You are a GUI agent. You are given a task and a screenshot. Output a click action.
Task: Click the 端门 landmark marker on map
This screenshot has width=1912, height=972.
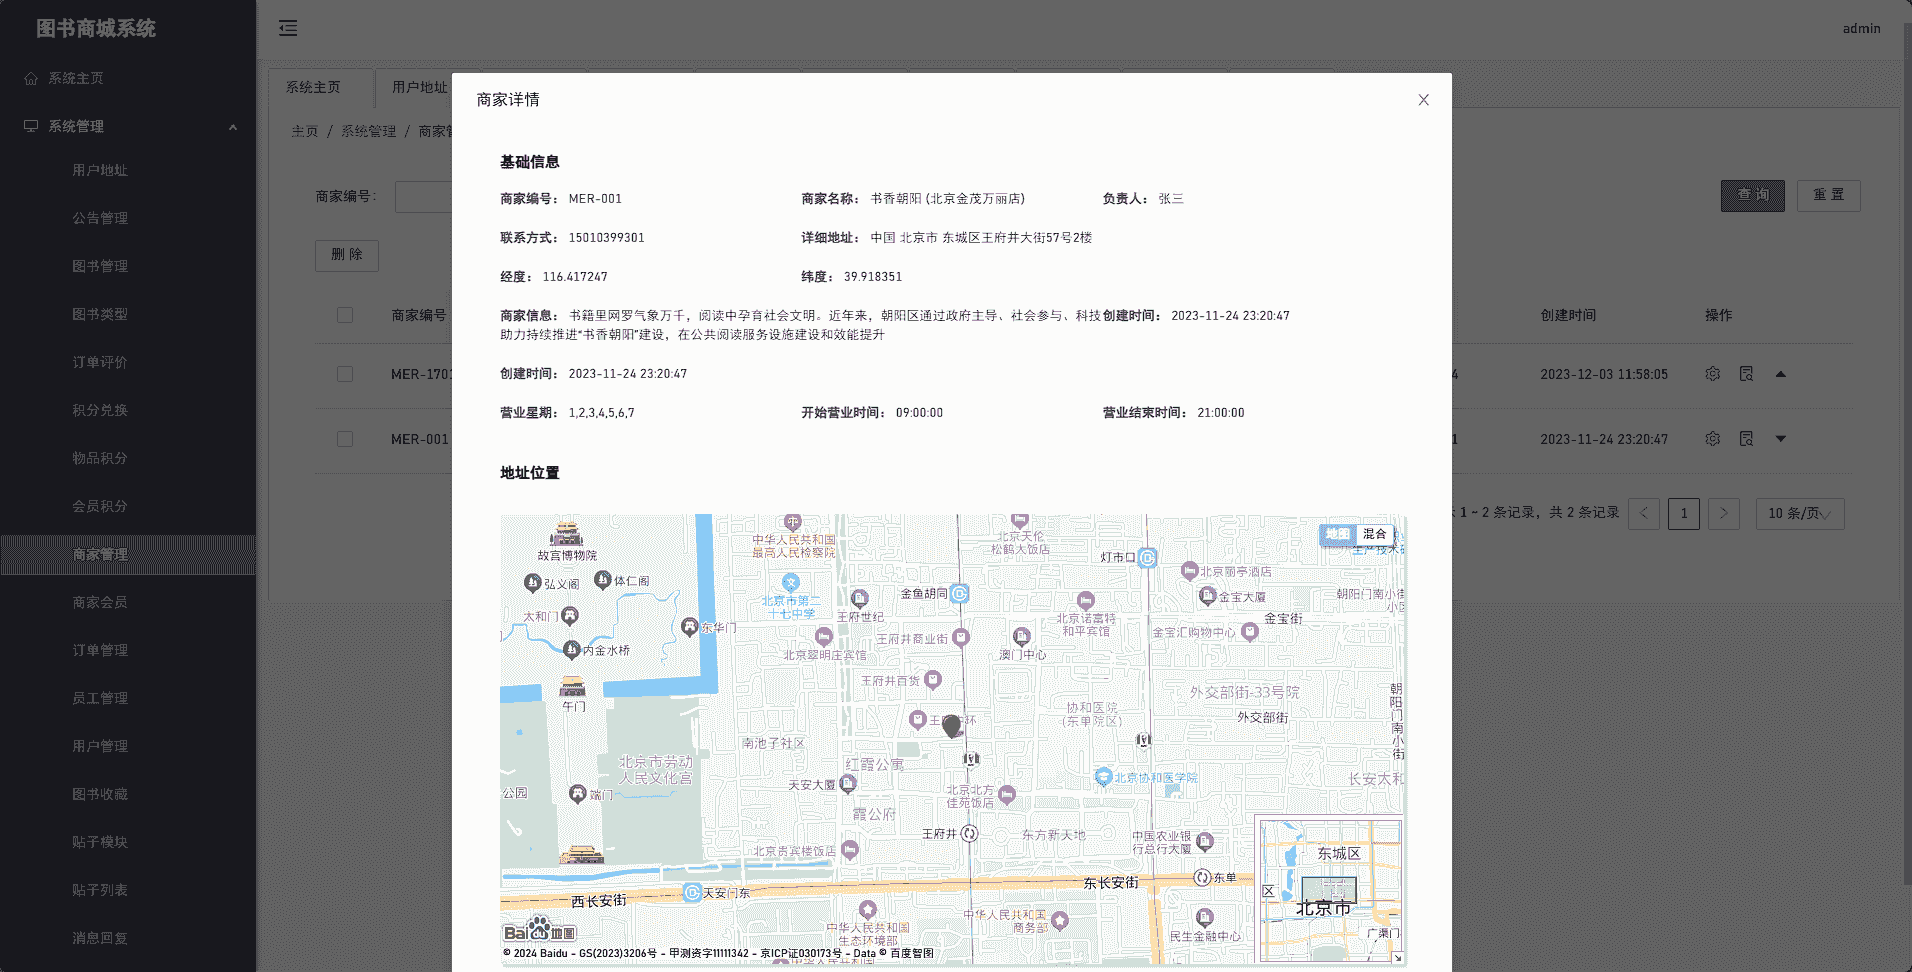coord(577,794)
